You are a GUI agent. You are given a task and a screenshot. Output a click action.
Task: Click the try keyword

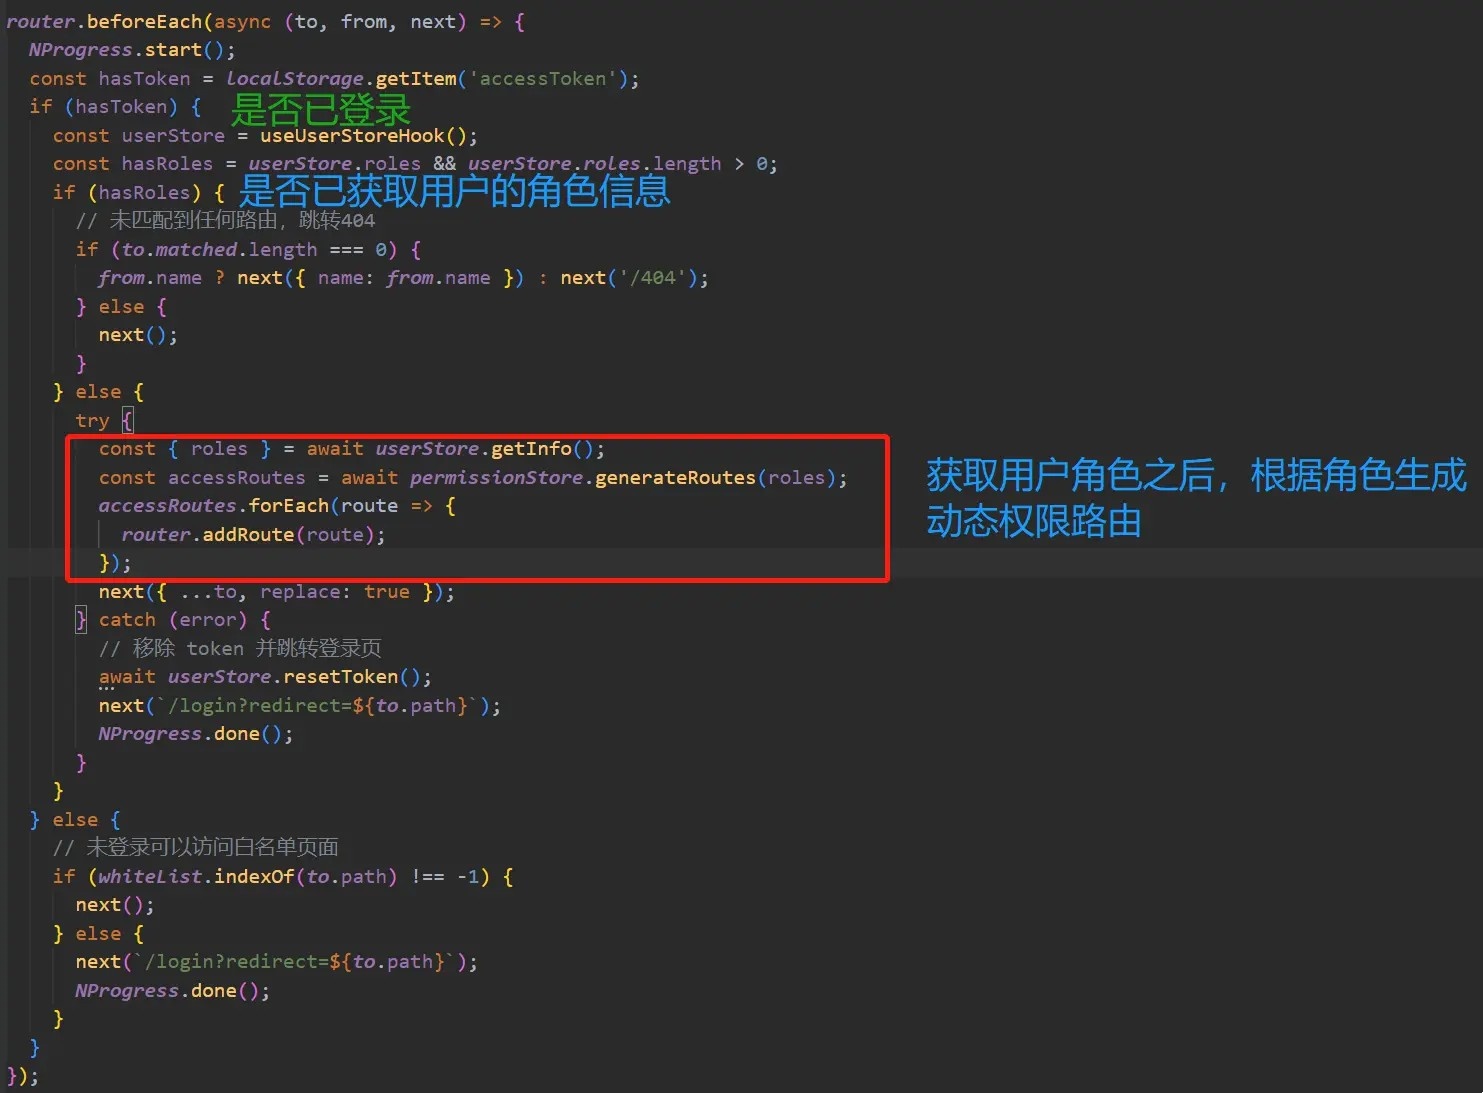click(92, 421)
